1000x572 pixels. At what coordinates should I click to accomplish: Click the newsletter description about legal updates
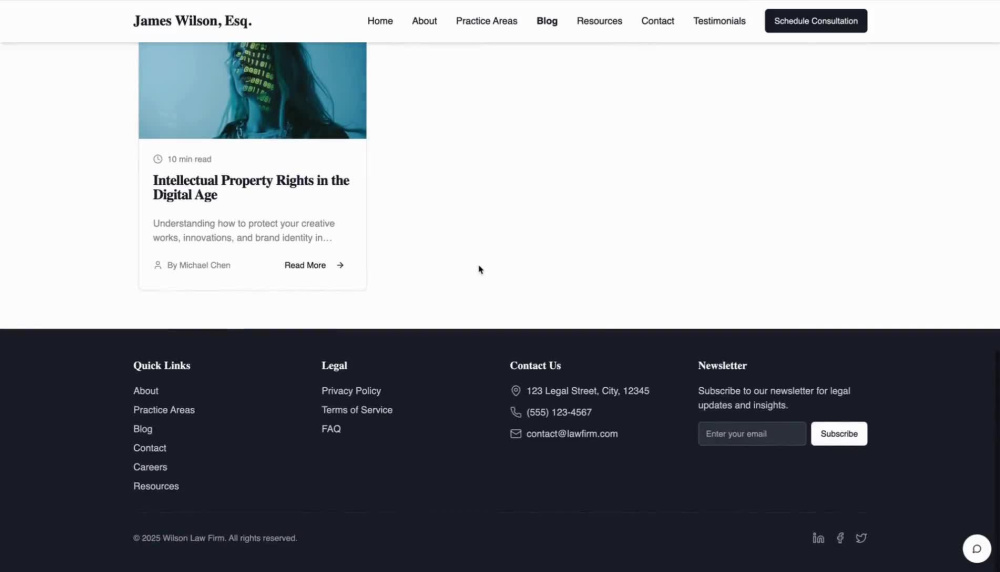(774, 398)
